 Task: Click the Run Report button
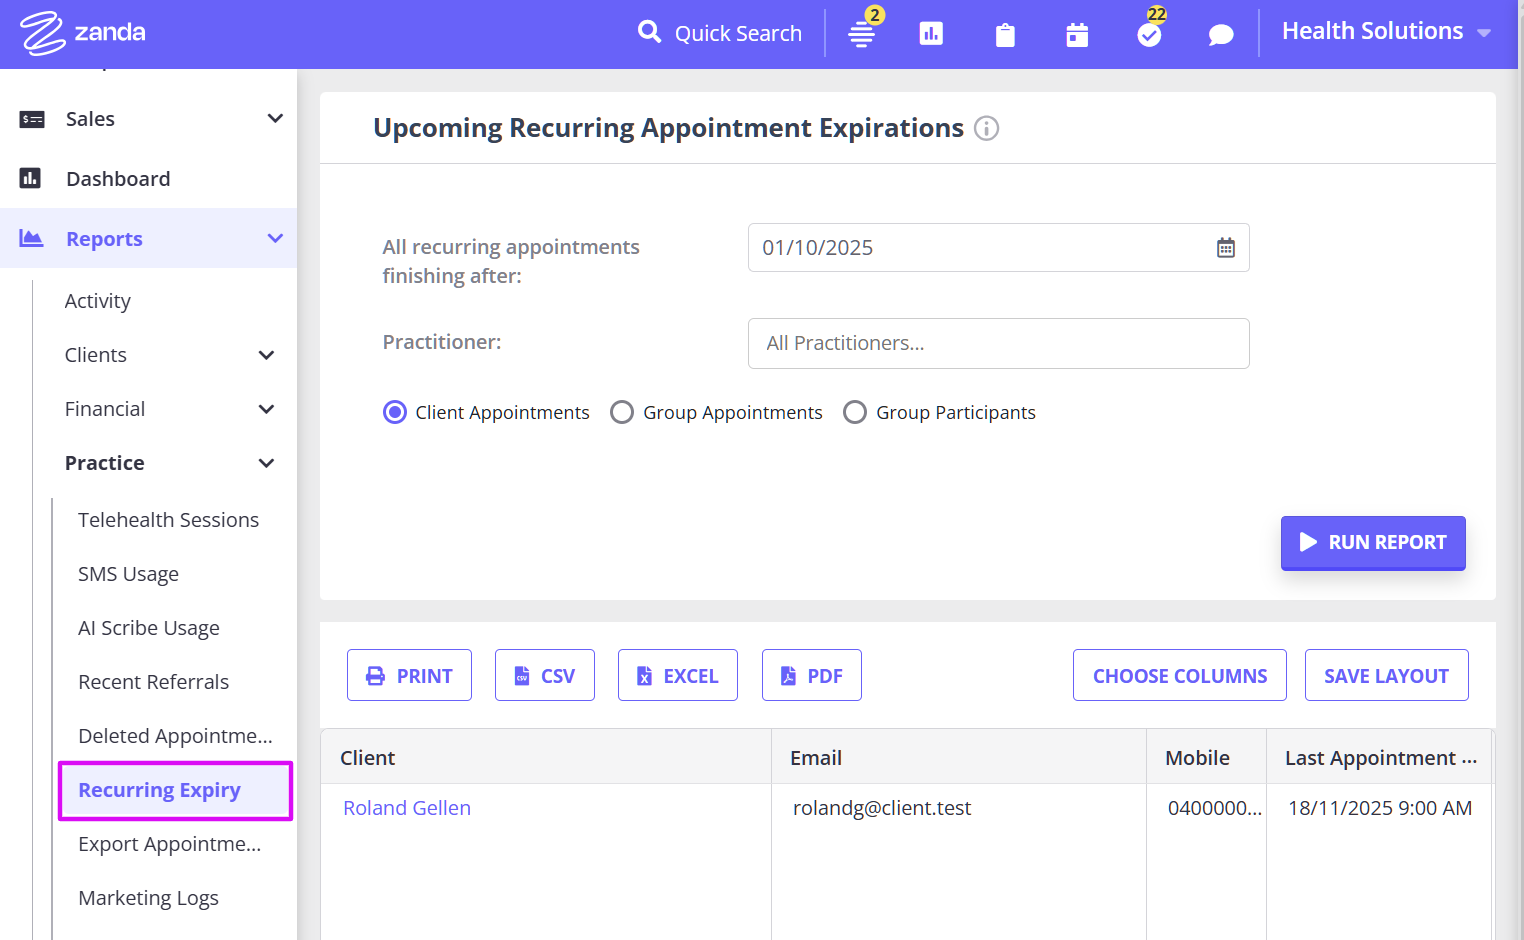tap(1372, 542)
